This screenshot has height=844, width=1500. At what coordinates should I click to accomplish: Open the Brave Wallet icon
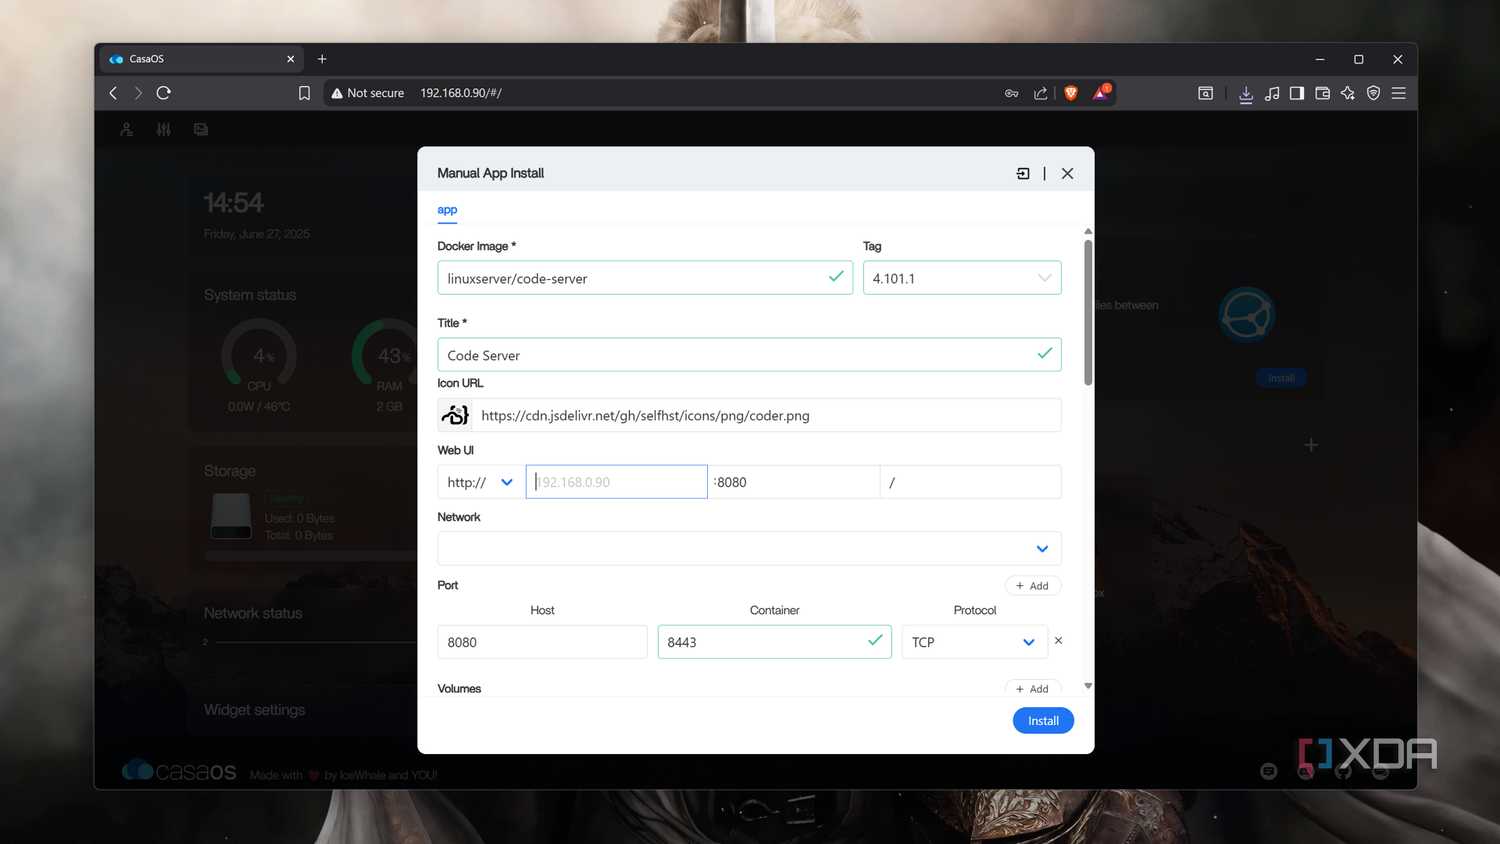1322,93
